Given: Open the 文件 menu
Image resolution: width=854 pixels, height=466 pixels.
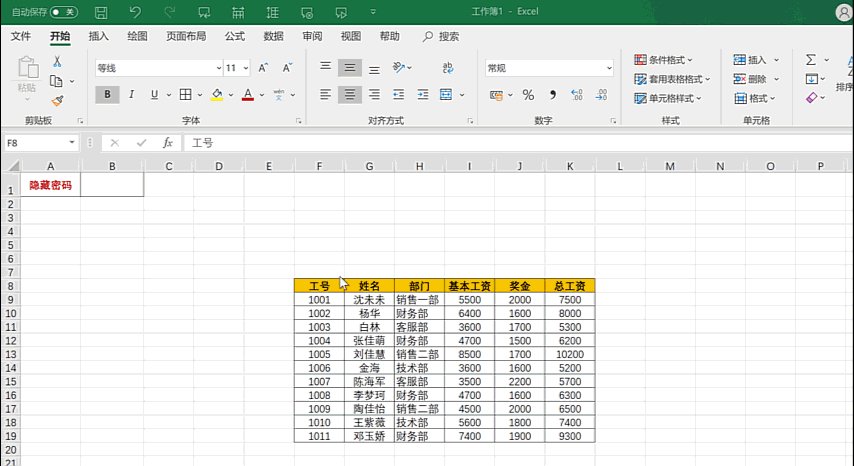Looking at the screenshot, I should tap(21, 36).
